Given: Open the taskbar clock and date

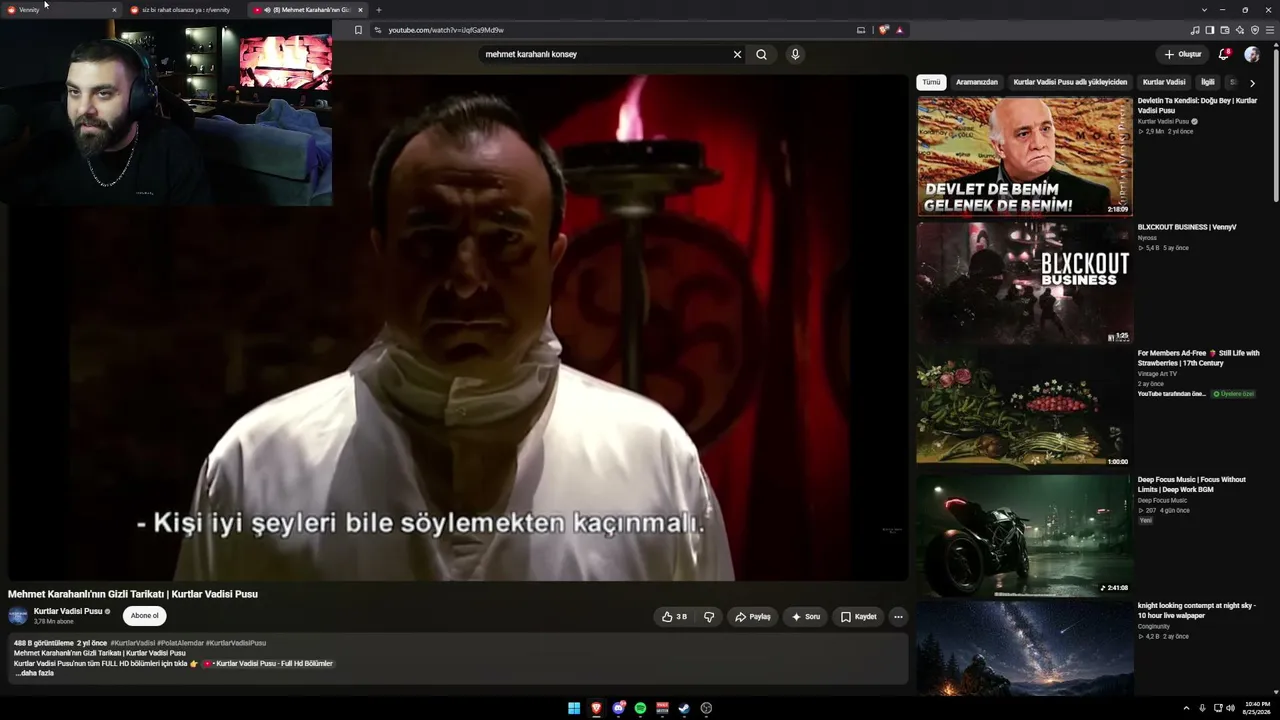Looking at the screenshot, I should tap(1257, 708).
